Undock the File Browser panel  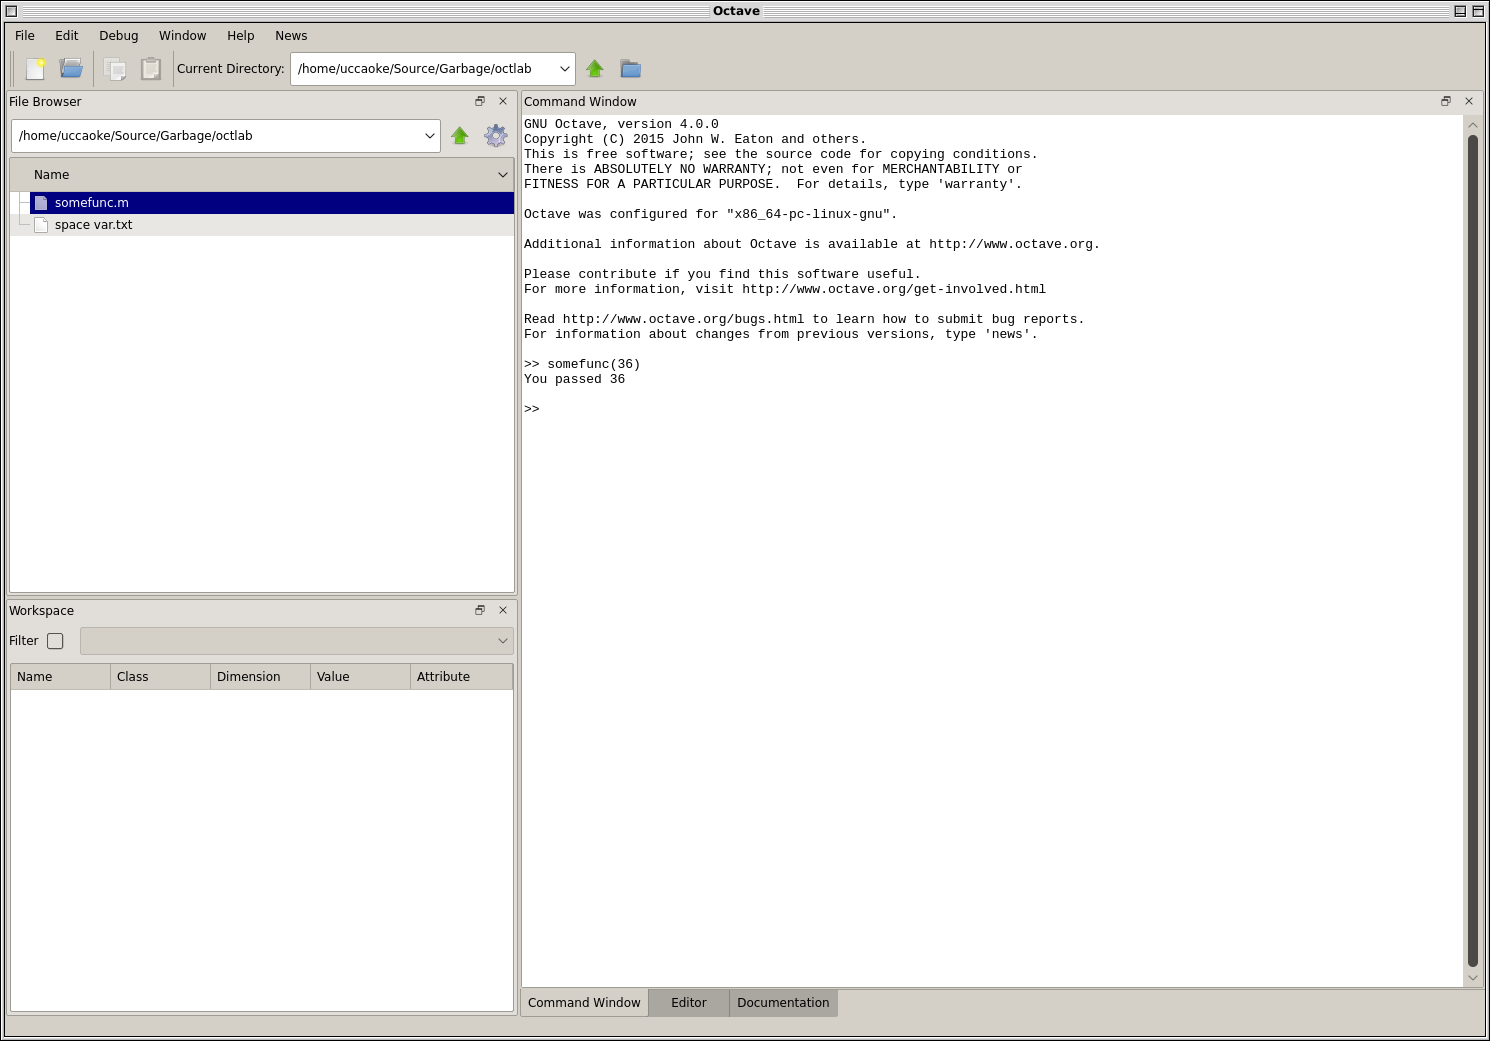(x=480, y=101)
